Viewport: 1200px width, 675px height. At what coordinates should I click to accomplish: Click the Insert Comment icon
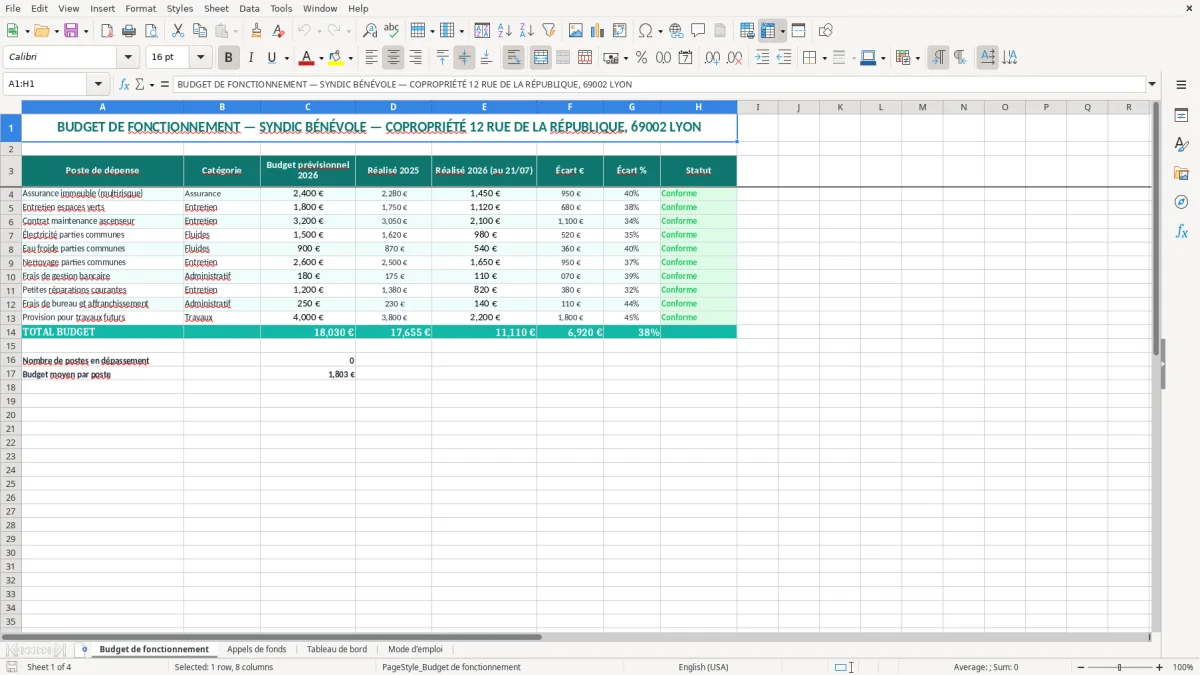click(x=698, y=31)
